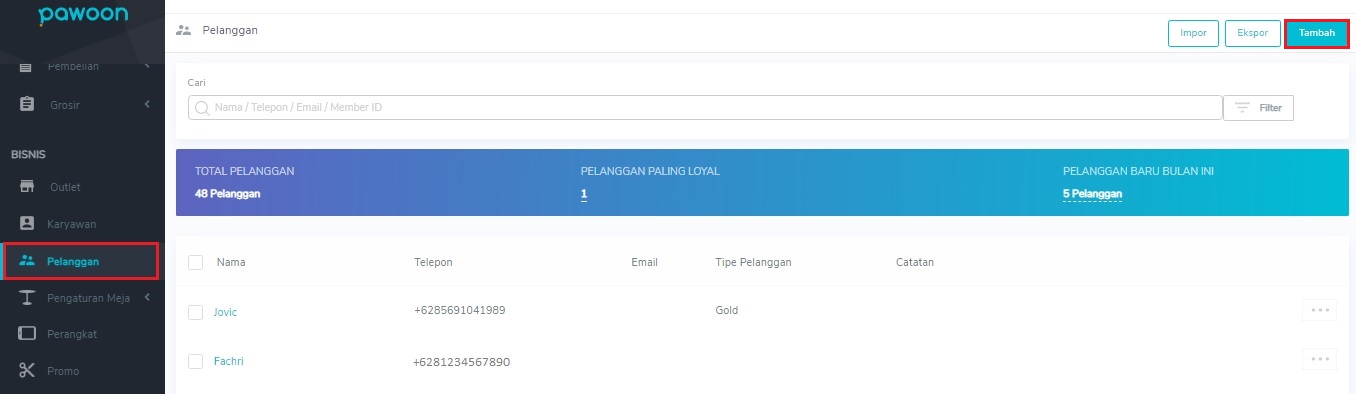Click the Karyawan employee badge icon
The width and height of the screenshot is (1356, 394).
(x=27, y=224)
